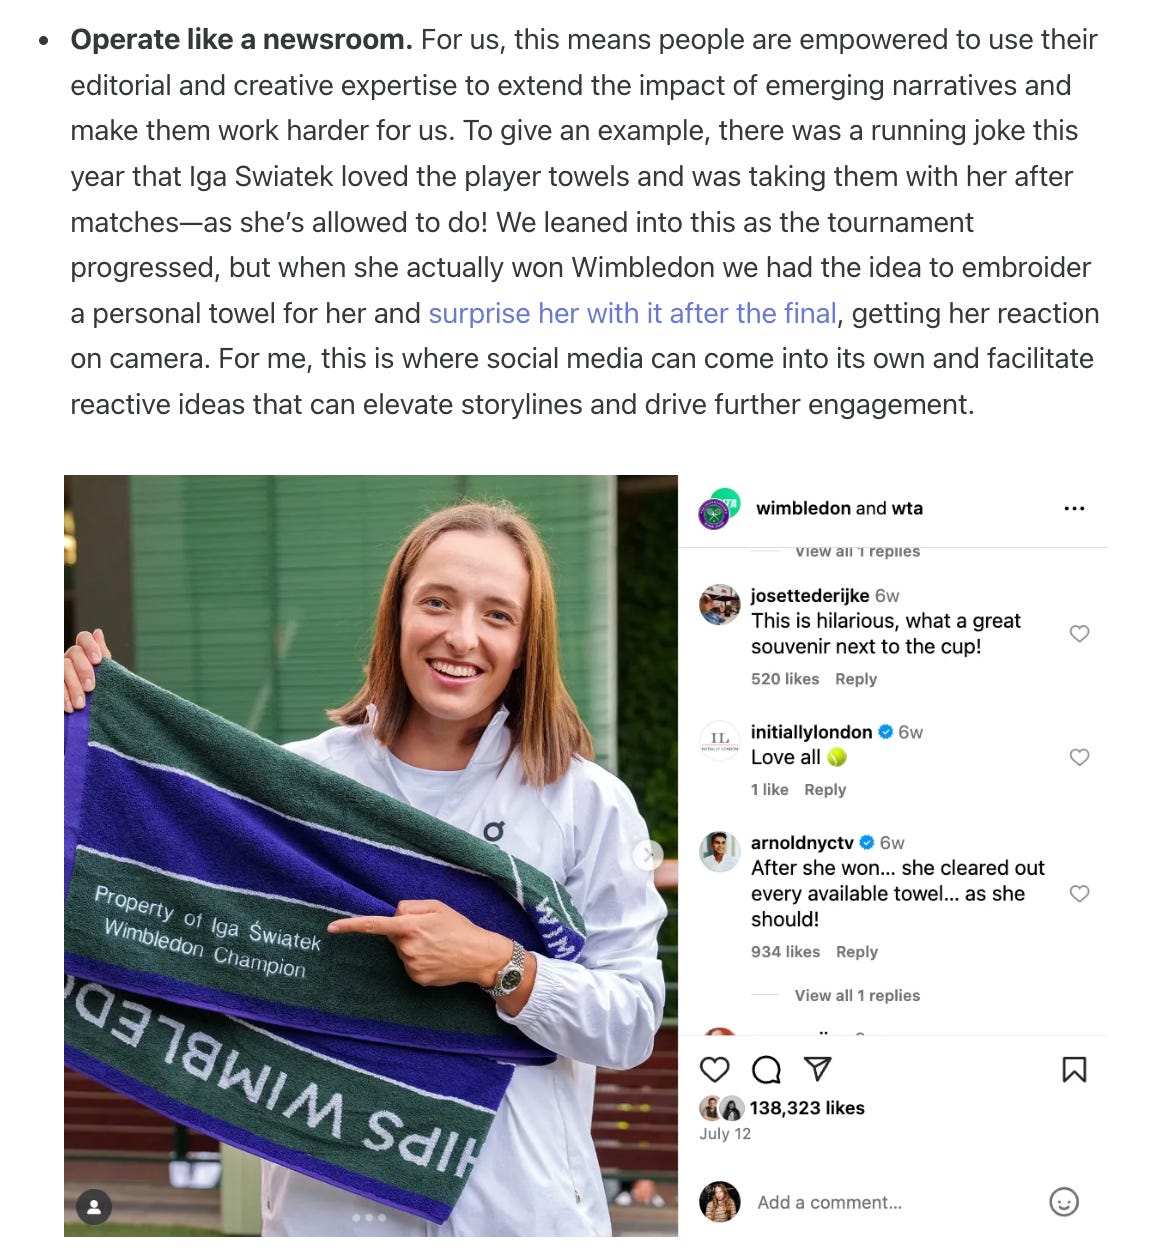Open the comment bubble icon
Viewport: 1170px width, 1254px height.
click(766, 1070)
